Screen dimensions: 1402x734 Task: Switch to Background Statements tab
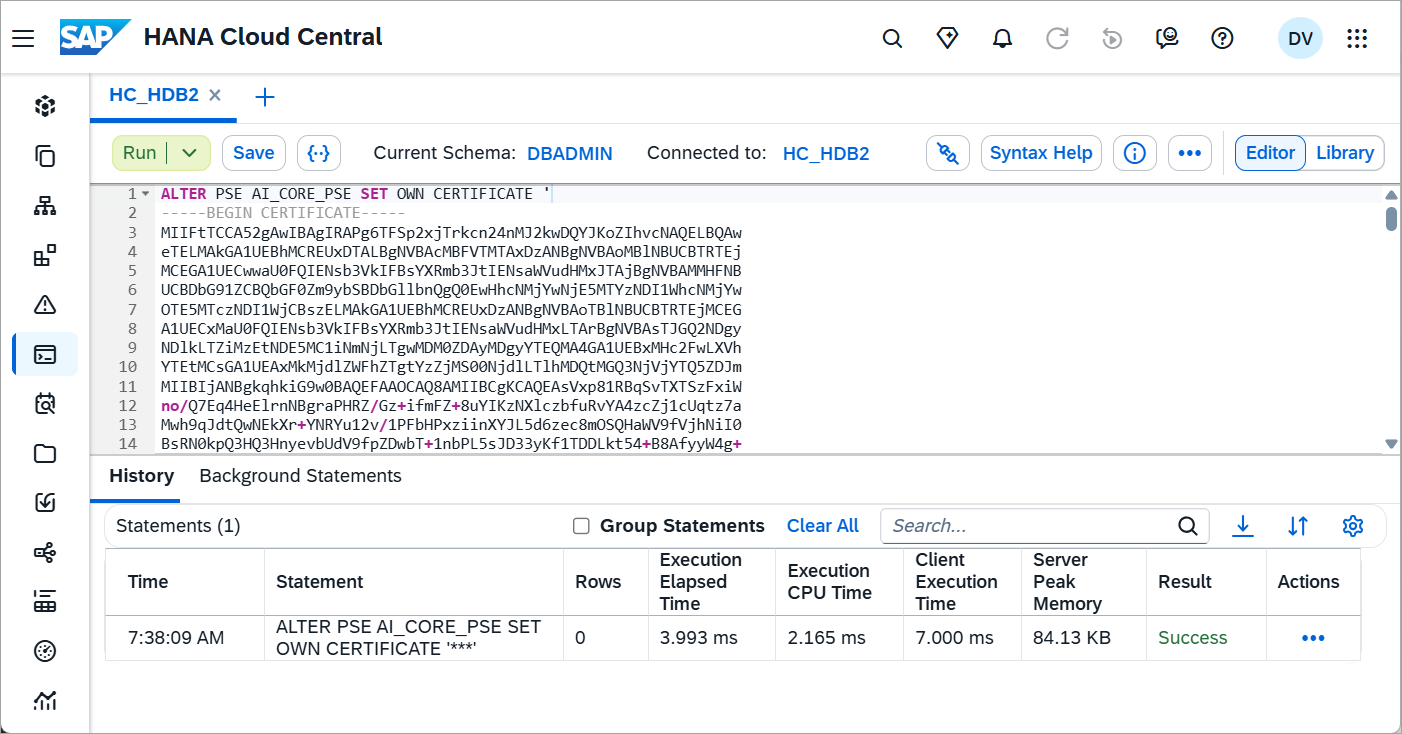pos(300,476)
